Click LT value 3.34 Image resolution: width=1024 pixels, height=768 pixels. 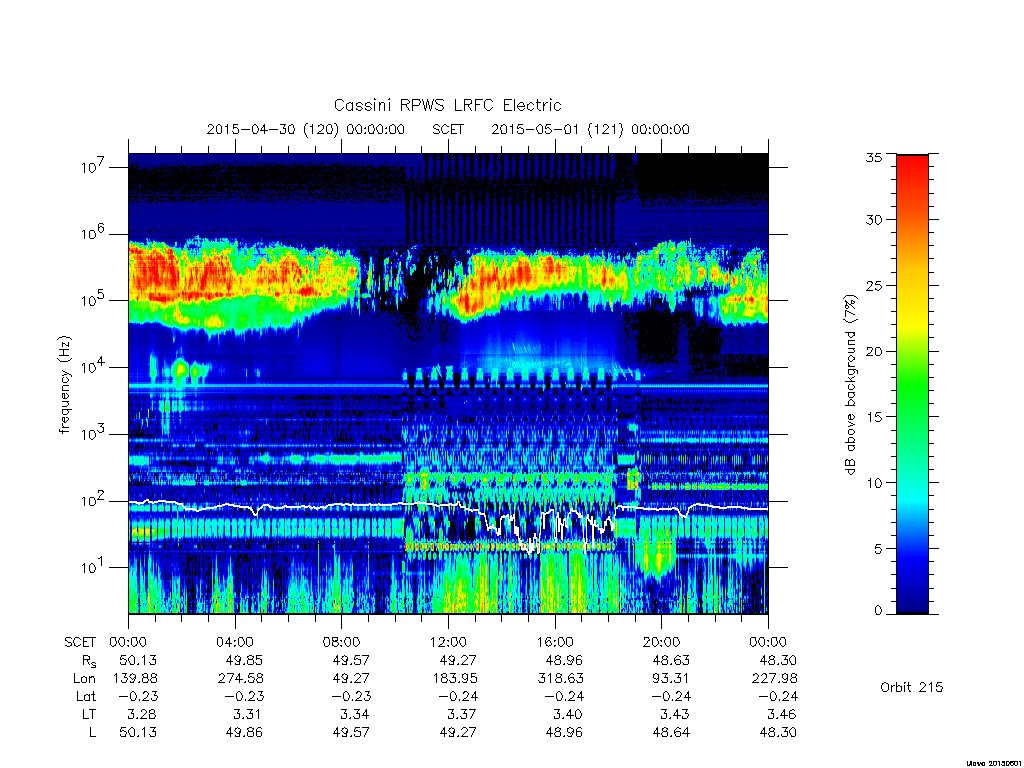pos(355,714)
